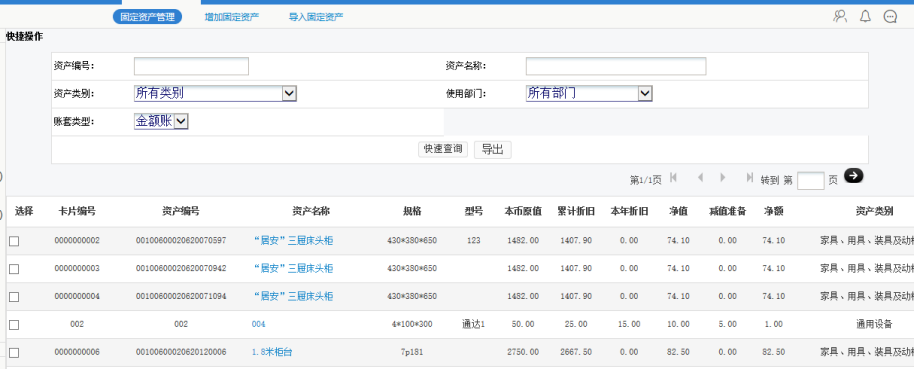
Task: Click card number 0000000002
Action: click(x=77, y=240)
